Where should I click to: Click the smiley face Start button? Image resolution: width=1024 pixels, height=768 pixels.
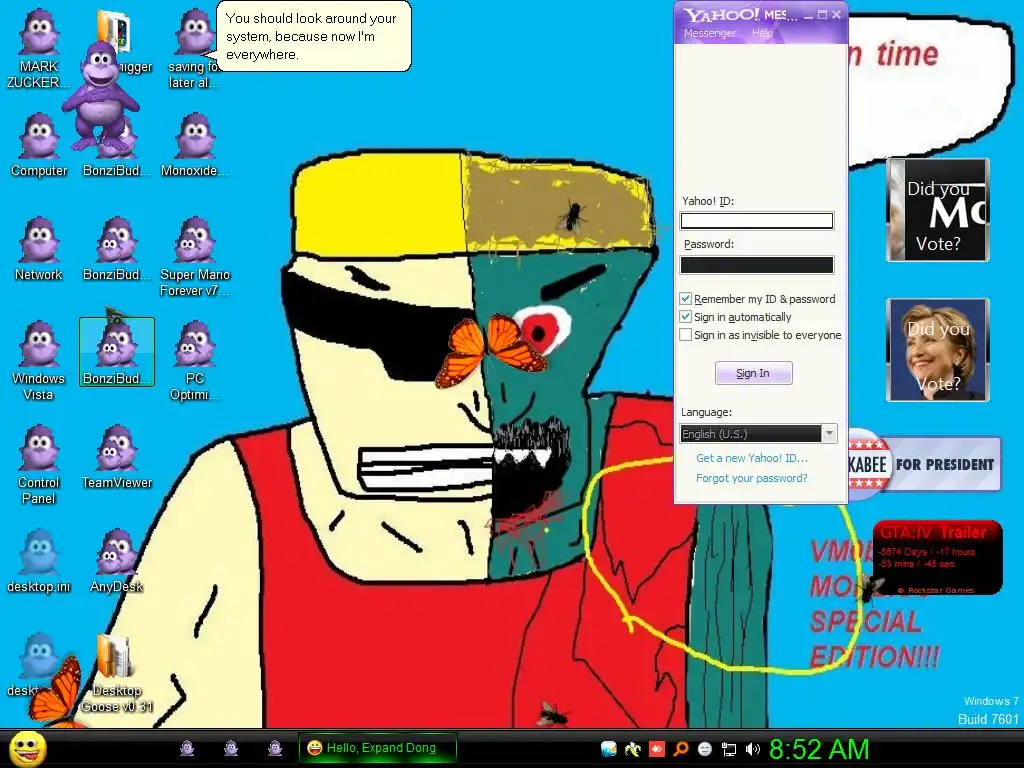pyautogui.click(x=28, y=748)
